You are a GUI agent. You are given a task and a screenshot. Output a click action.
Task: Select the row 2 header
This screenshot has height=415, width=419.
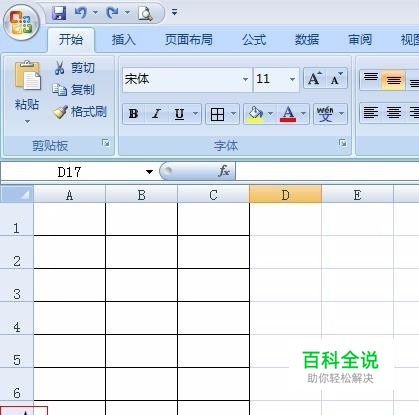(x=17, y=252)
